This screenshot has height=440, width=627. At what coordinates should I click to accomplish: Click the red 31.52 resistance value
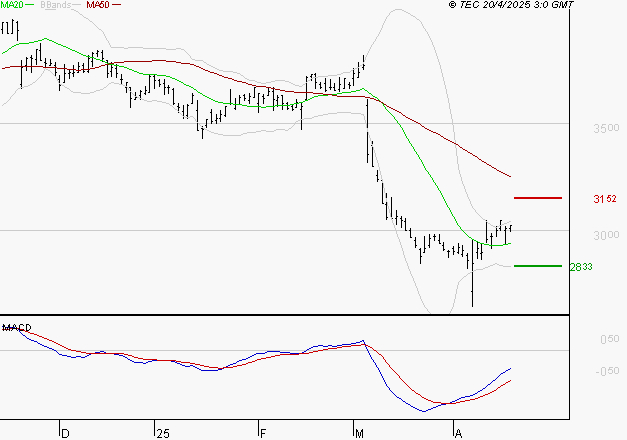605,199
